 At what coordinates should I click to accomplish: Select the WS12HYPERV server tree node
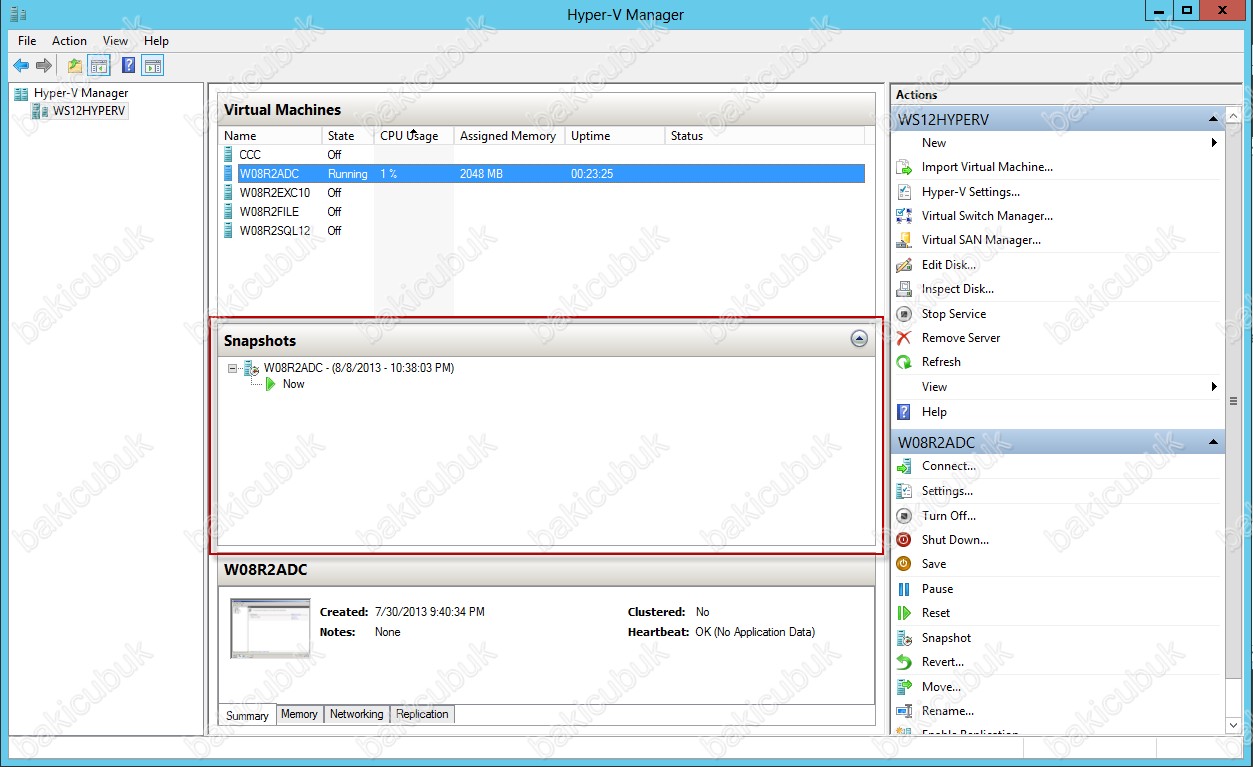pyautogui.click(x=89, y=111)
